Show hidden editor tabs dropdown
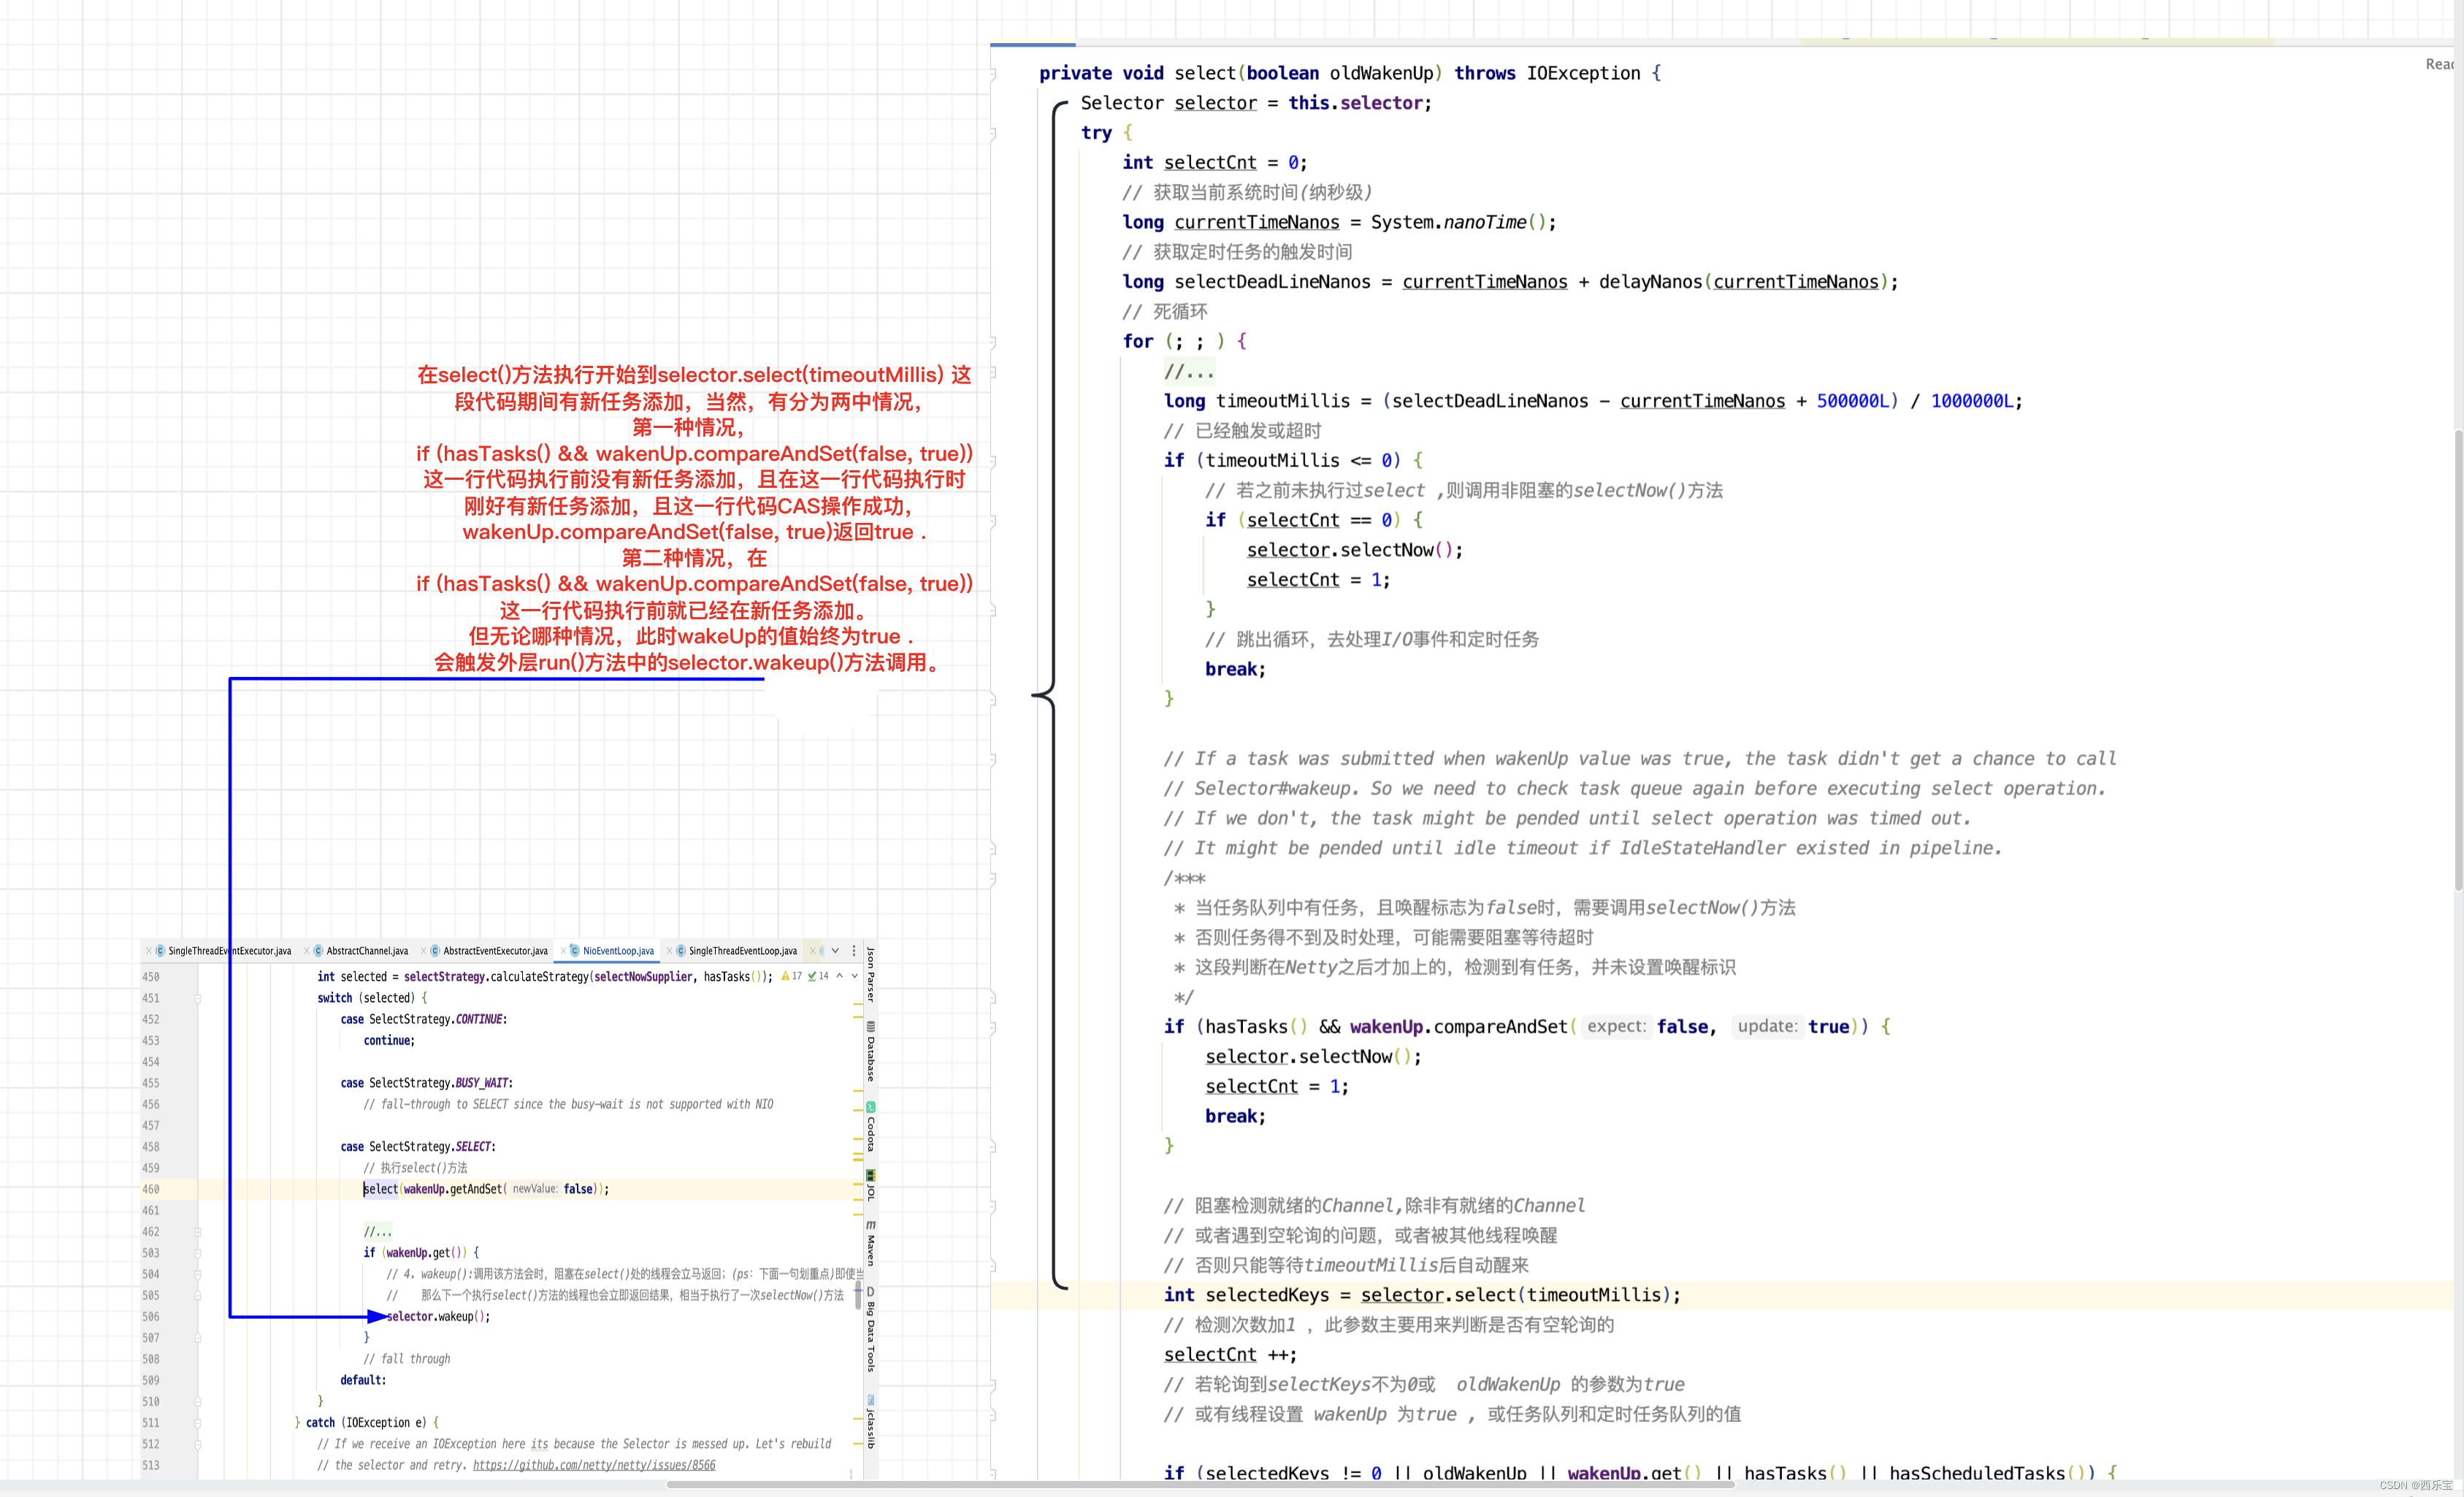 [835, 951]
